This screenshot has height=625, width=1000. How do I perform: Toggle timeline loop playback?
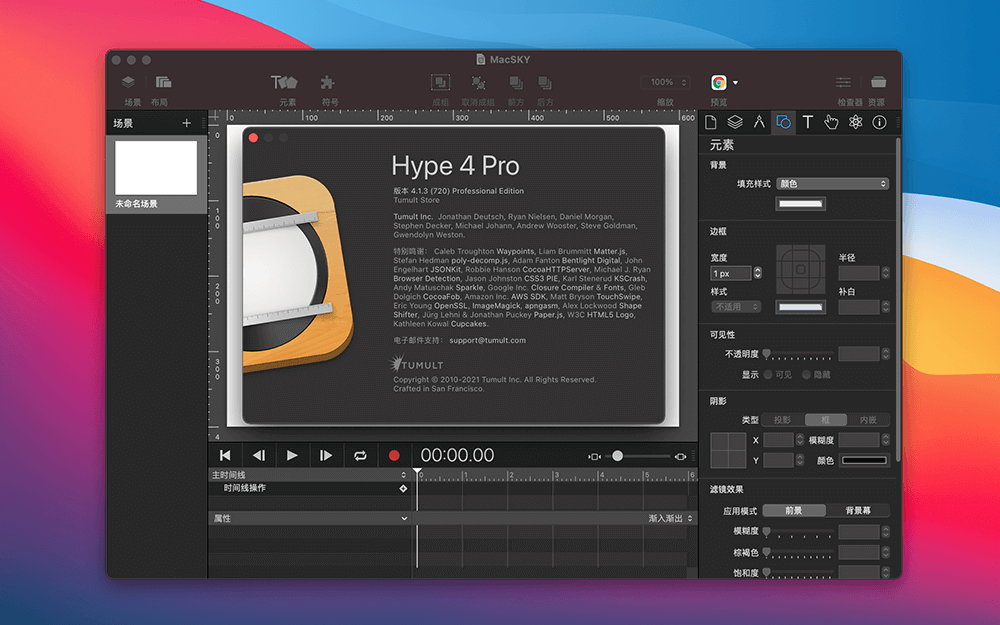(360, 455)
